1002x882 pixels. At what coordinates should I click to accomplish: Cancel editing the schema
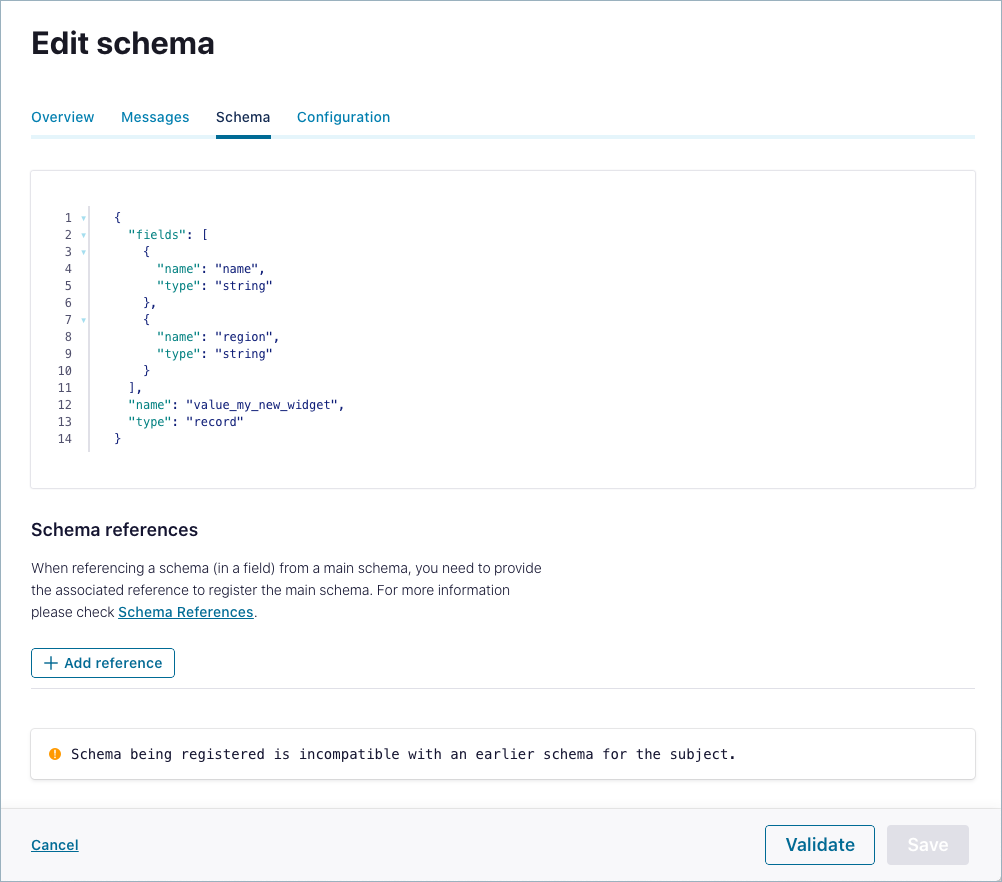point(55,845)
